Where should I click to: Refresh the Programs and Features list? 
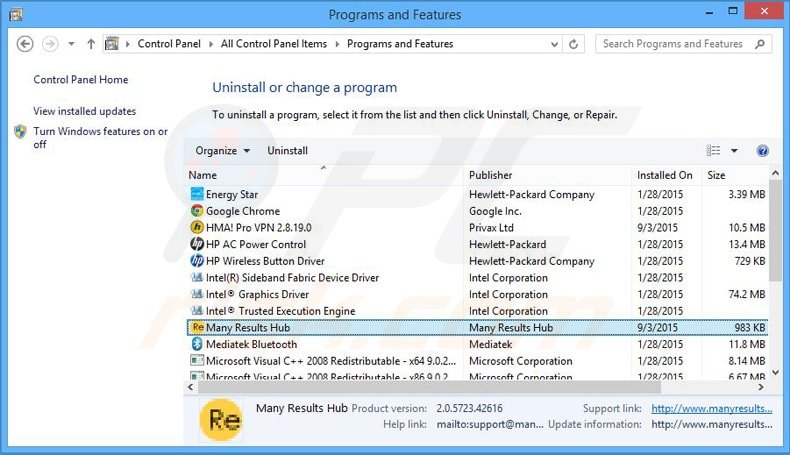coord(573,44)
